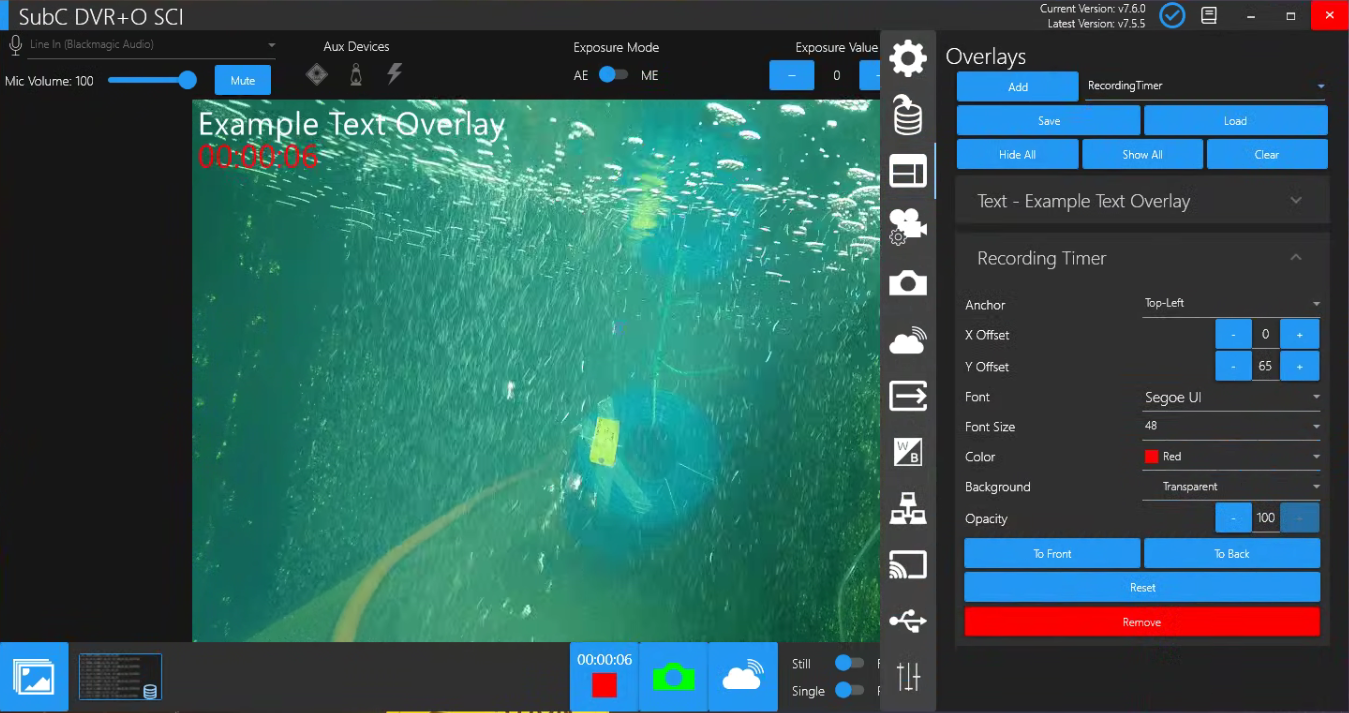
Task: Open the network topology icon
Action: coord(907,509)
